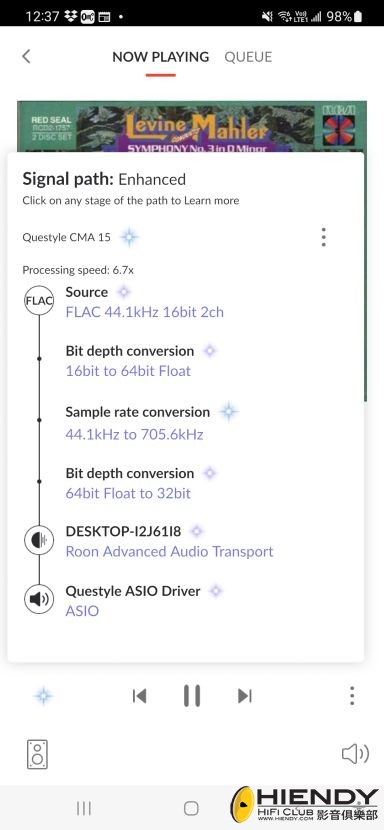The image size is (384, 830).
Task: Skip to the previous track
Action: tap(139, 696)
